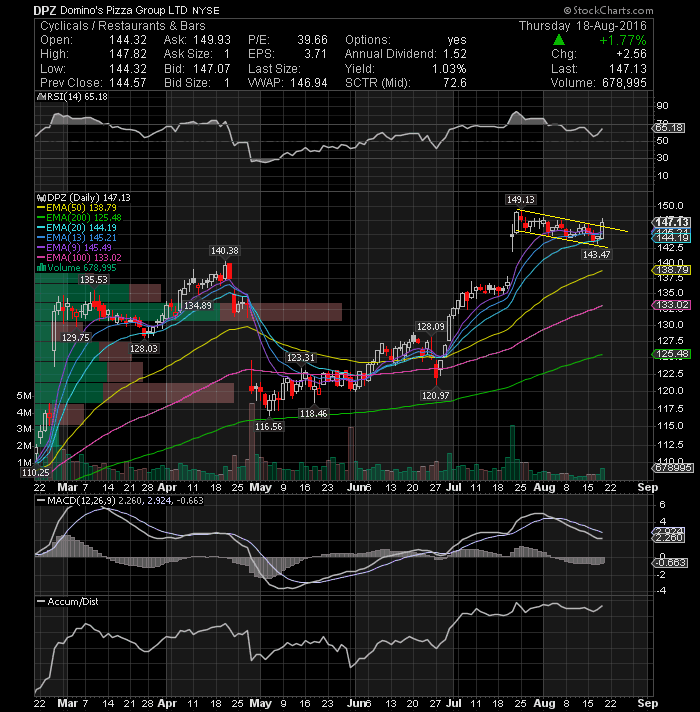Click the green up-arrow change indicator
The image size is (700, 712).
click(x=559, y=40)
